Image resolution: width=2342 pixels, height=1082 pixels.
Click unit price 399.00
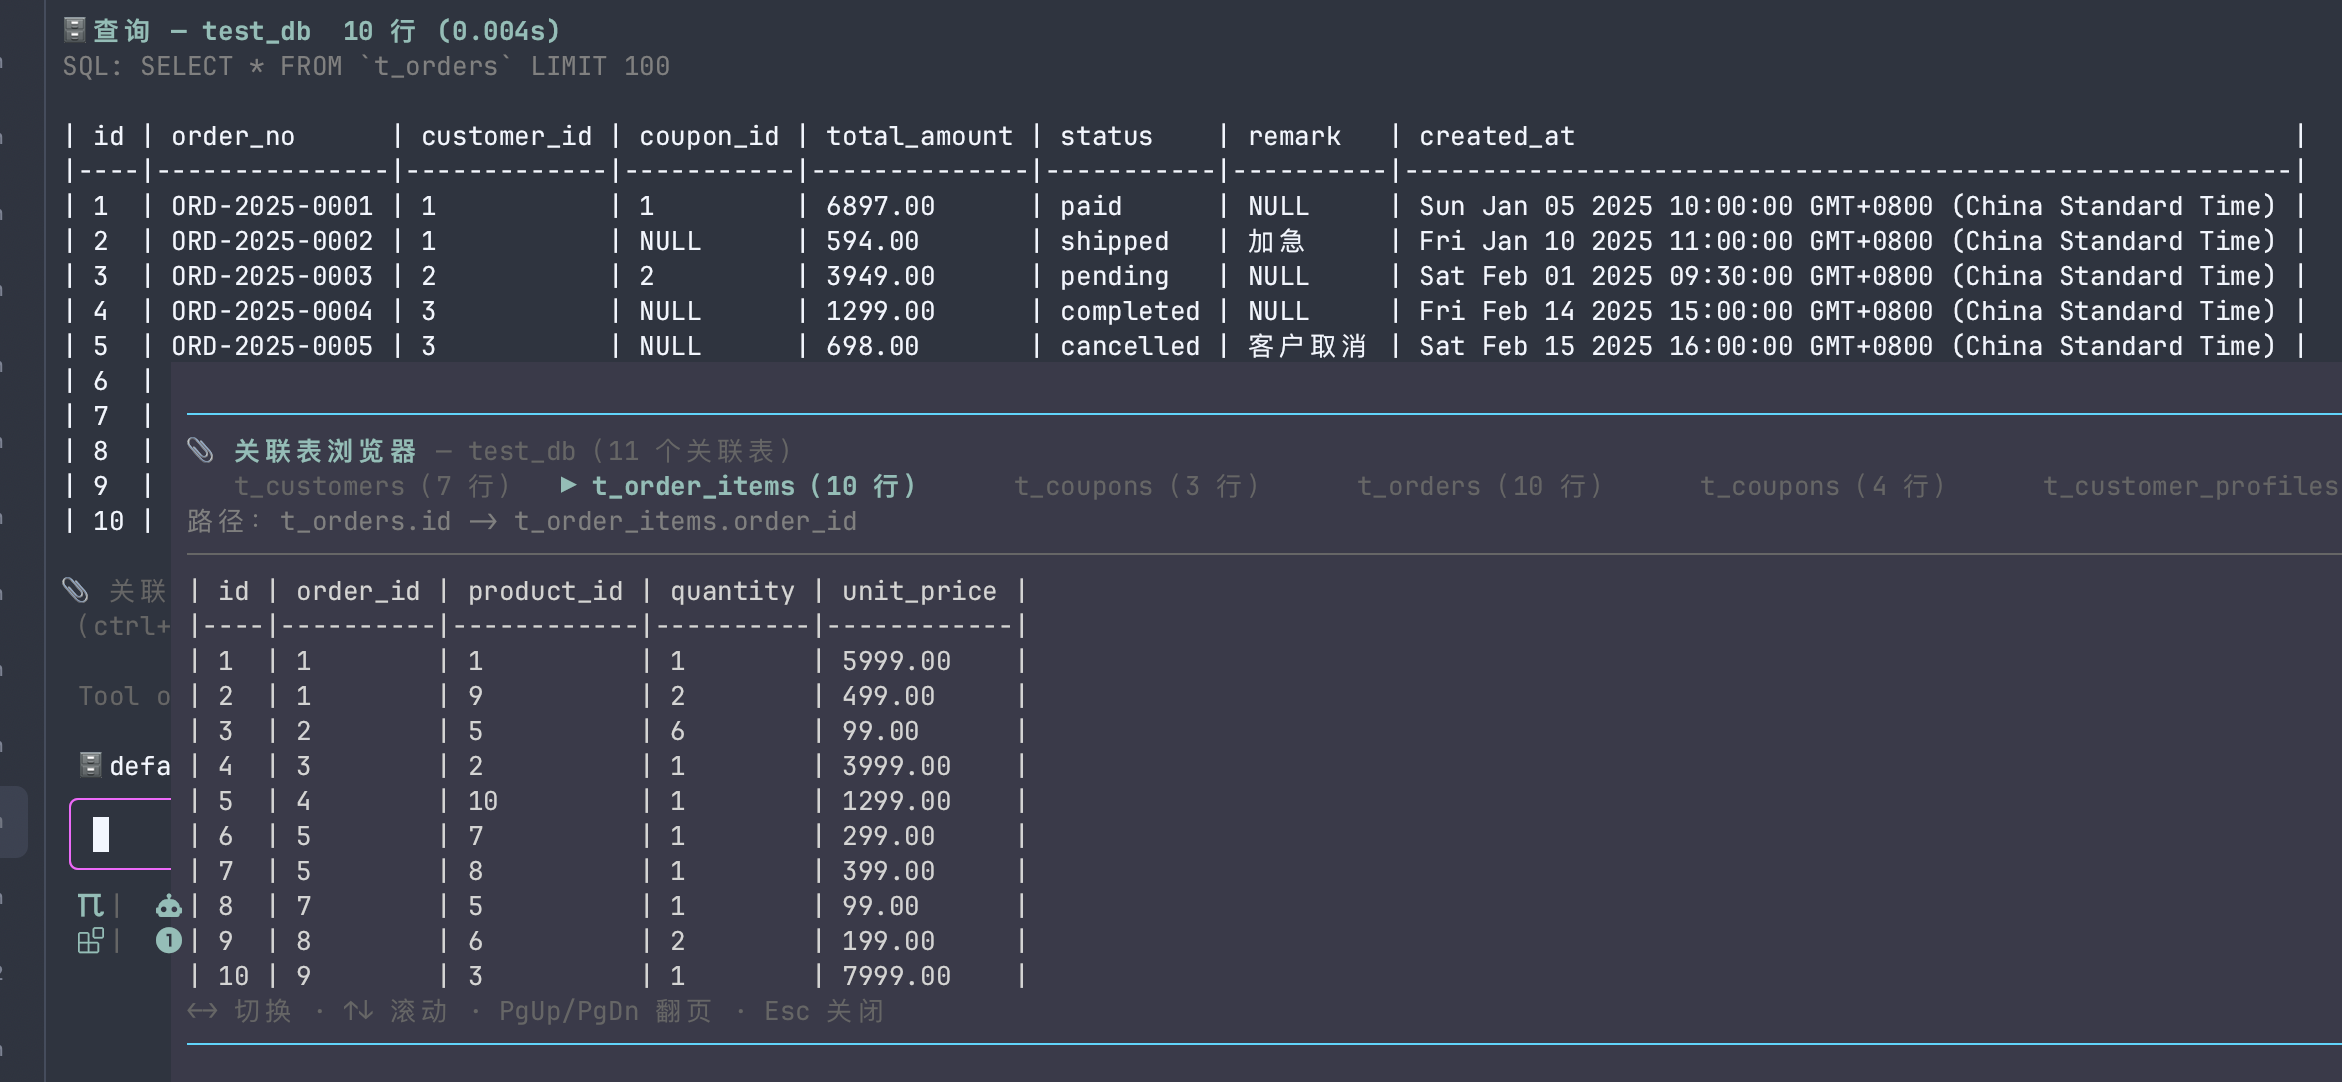(x=888, y=871)
